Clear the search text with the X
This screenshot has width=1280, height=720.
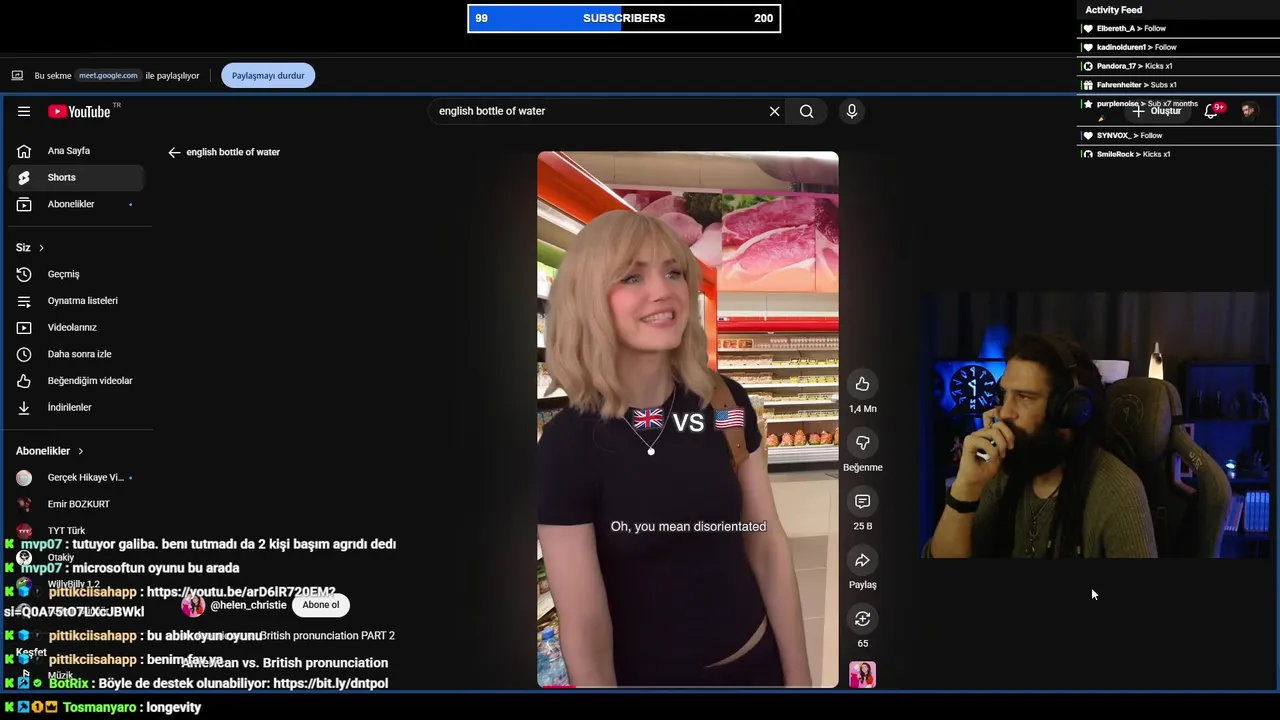tap(774, 111)
